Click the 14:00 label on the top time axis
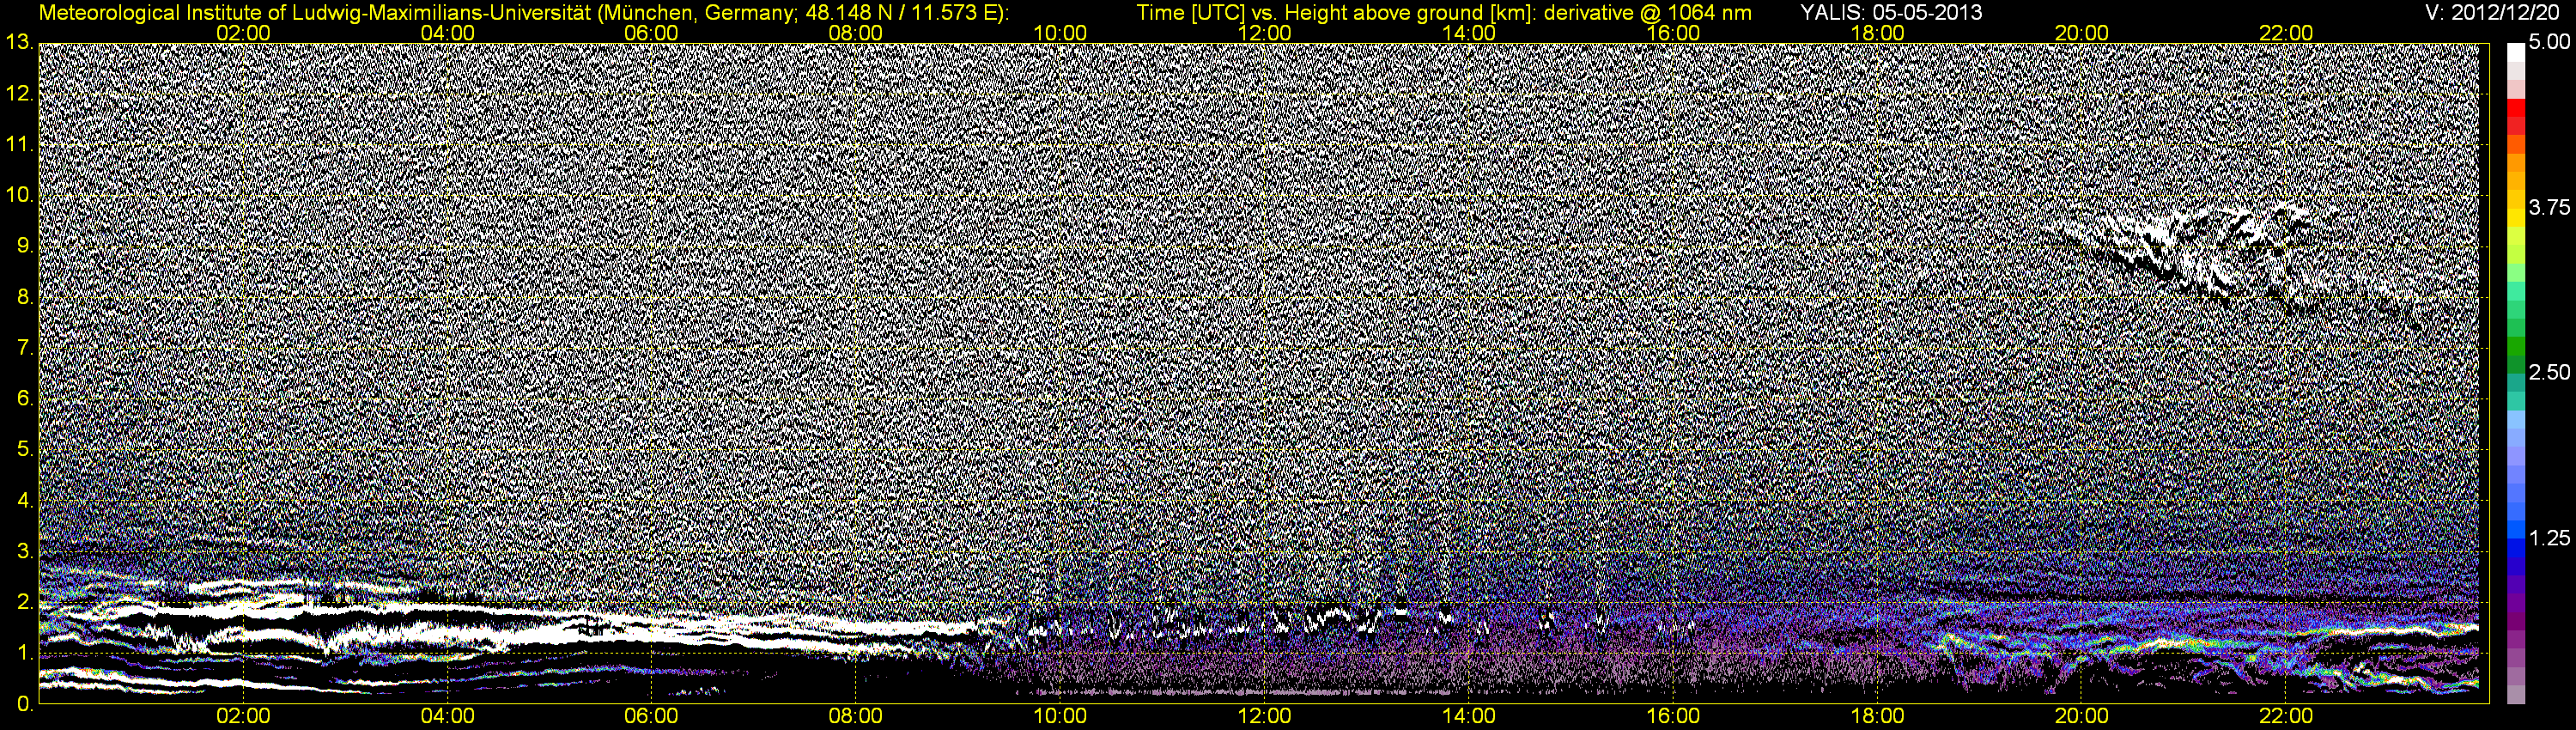The width and height of the screenshot is (2576, 730). click(1469, 33)
